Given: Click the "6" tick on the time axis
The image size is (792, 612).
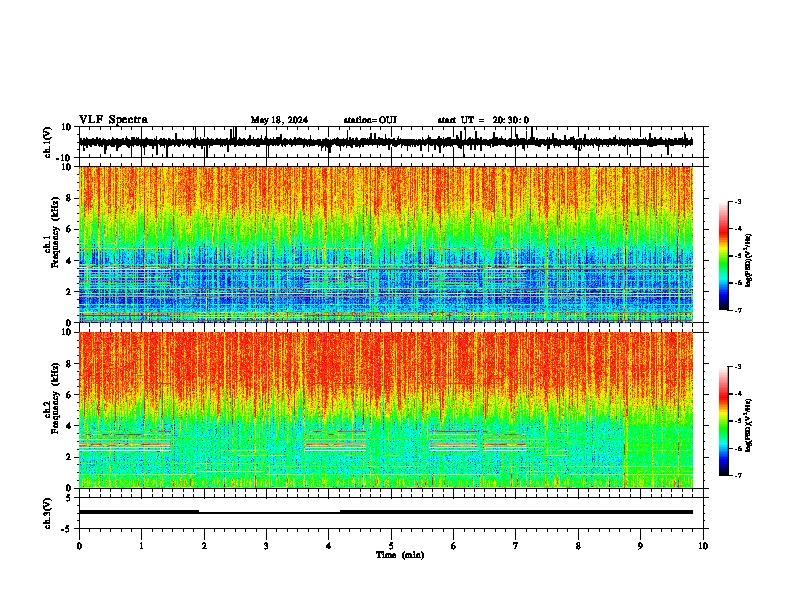Looking at the screenshot, I should pyautogui.click(x=454, y=546).
